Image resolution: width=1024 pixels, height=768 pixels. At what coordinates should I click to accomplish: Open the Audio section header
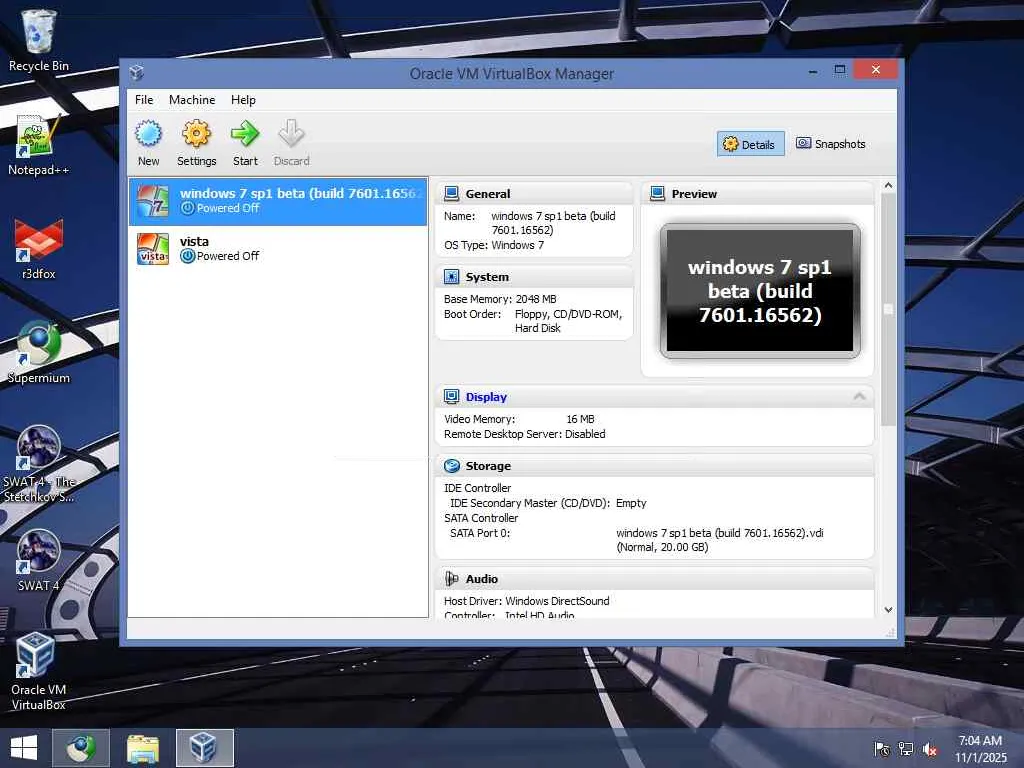pyautogui.click(x=654, y=579)
